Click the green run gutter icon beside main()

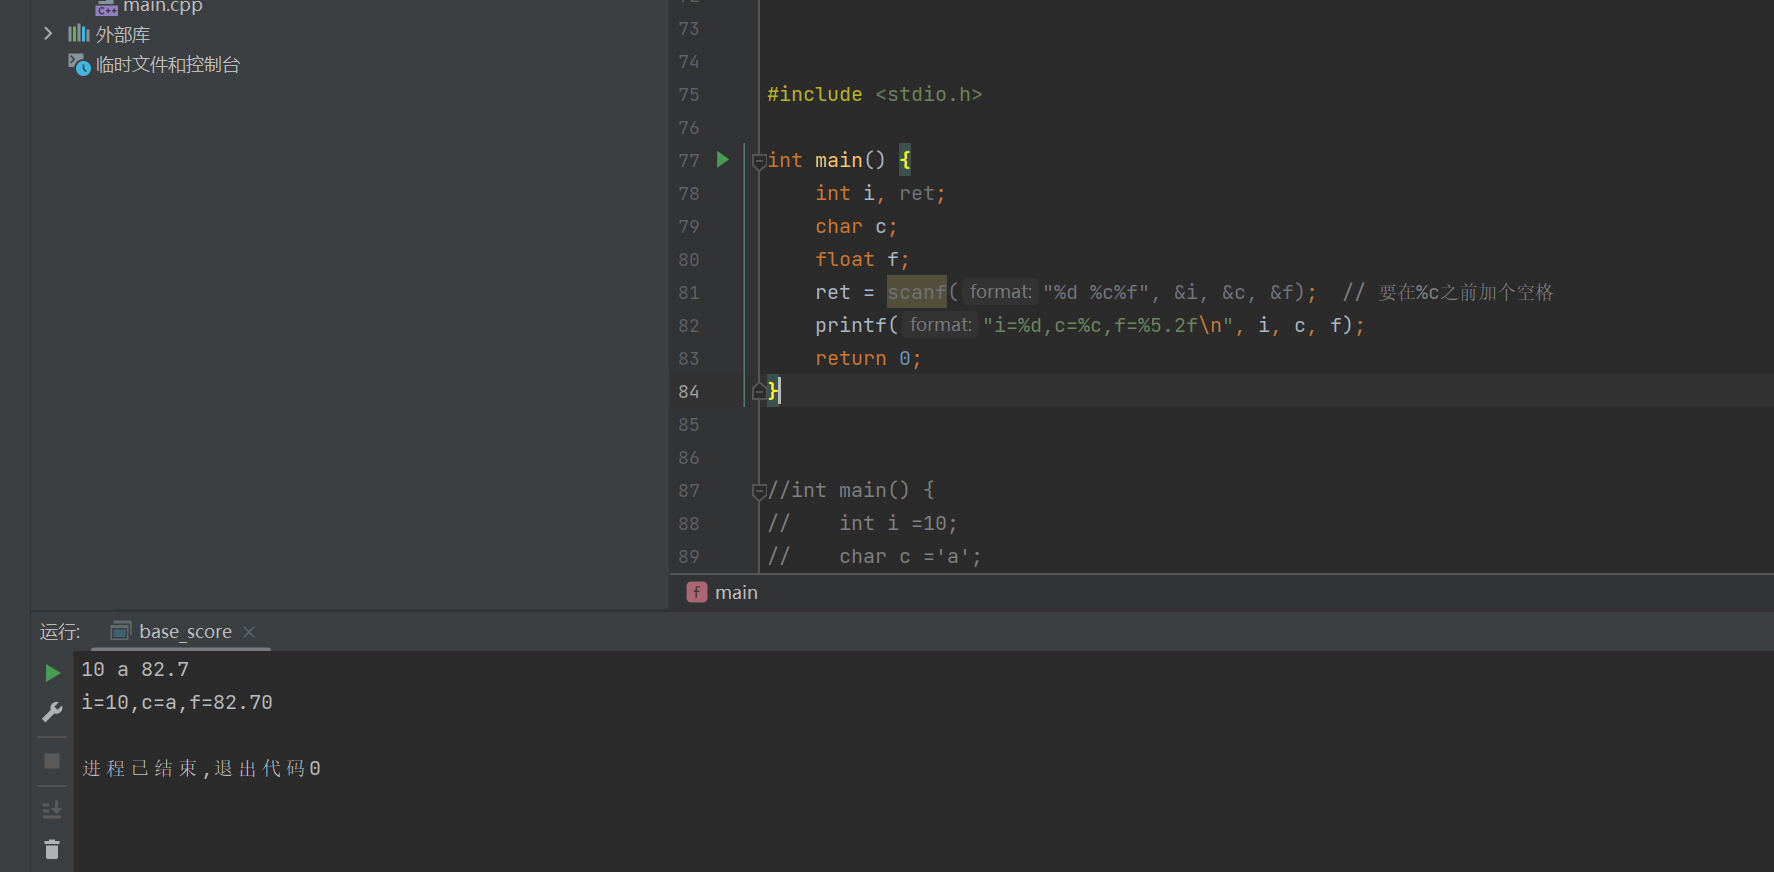723,160
